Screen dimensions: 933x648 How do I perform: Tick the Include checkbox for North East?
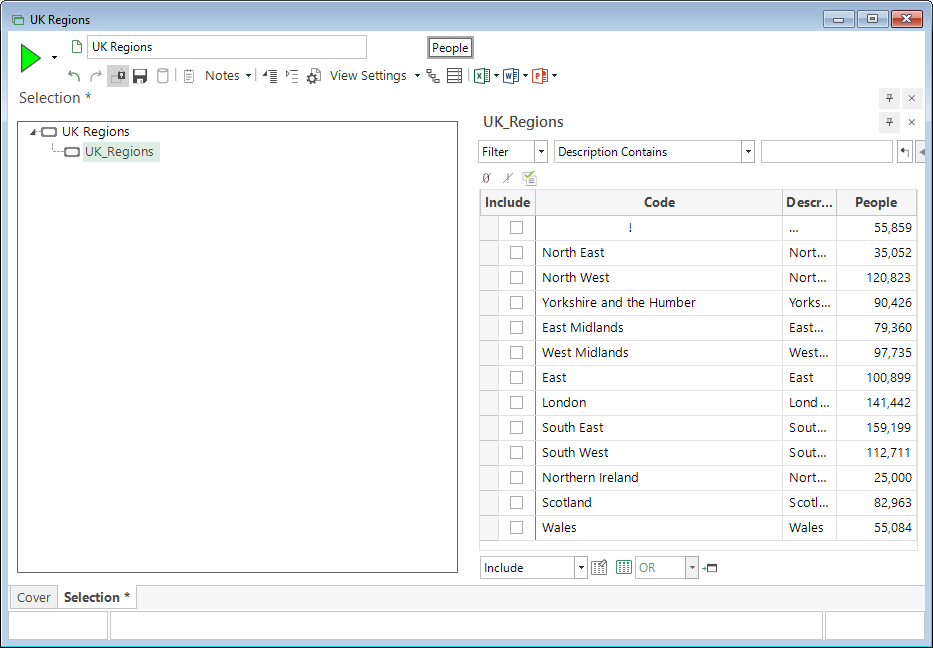(516, 252)
